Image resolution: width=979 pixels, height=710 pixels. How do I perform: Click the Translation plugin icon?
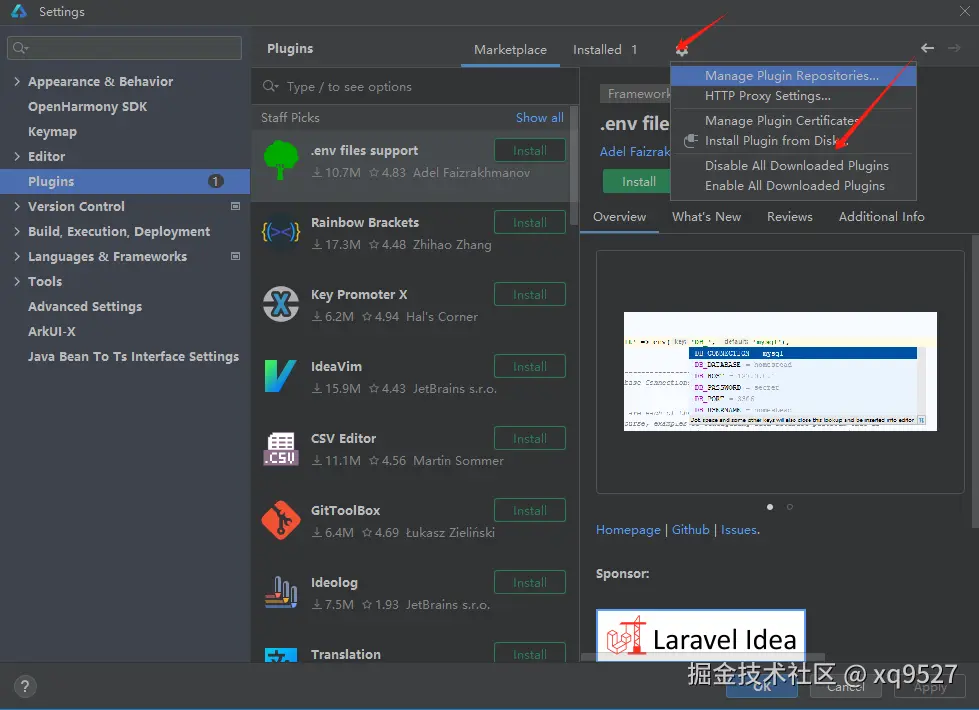click(280, 655)
